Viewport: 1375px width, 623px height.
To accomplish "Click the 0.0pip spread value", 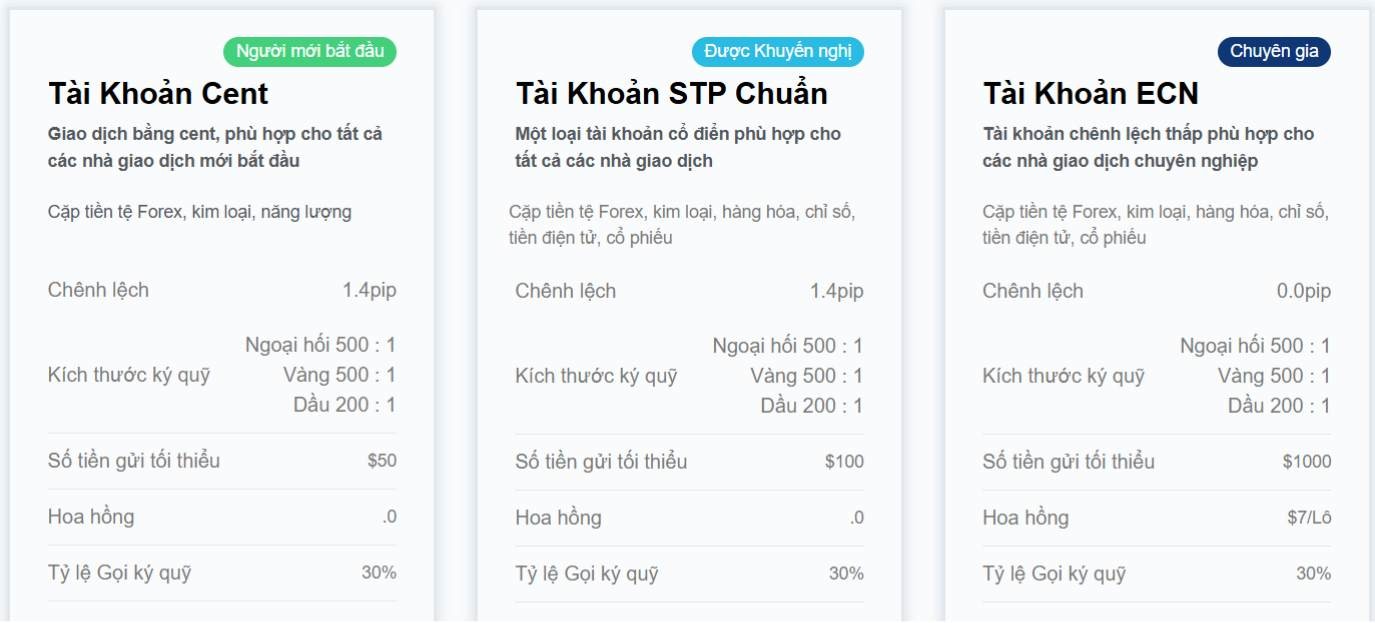I will click(1303, 291).
